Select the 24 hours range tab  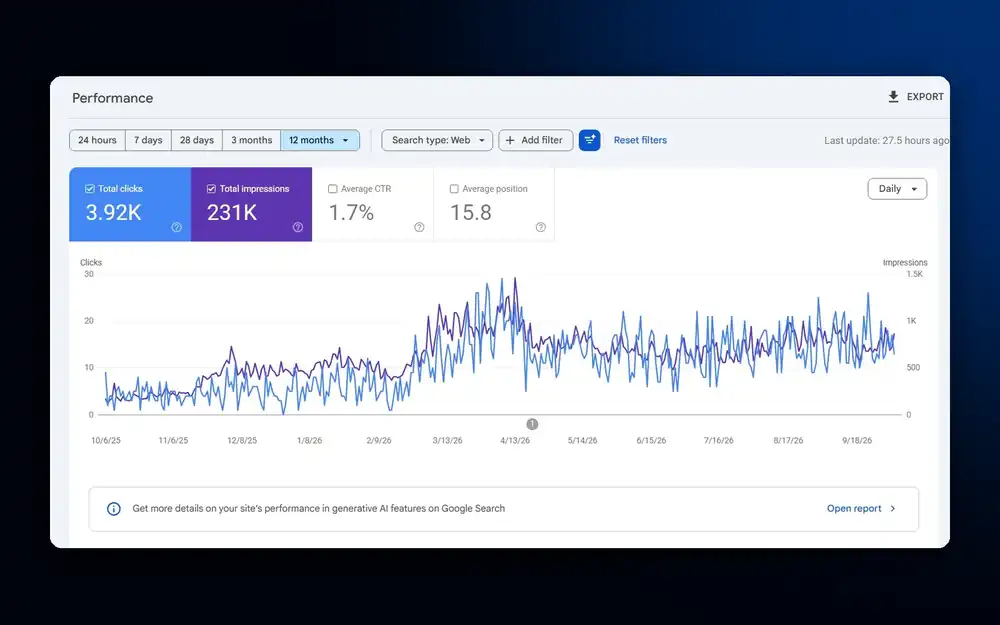pyautogui.click(x=98, y=140)
